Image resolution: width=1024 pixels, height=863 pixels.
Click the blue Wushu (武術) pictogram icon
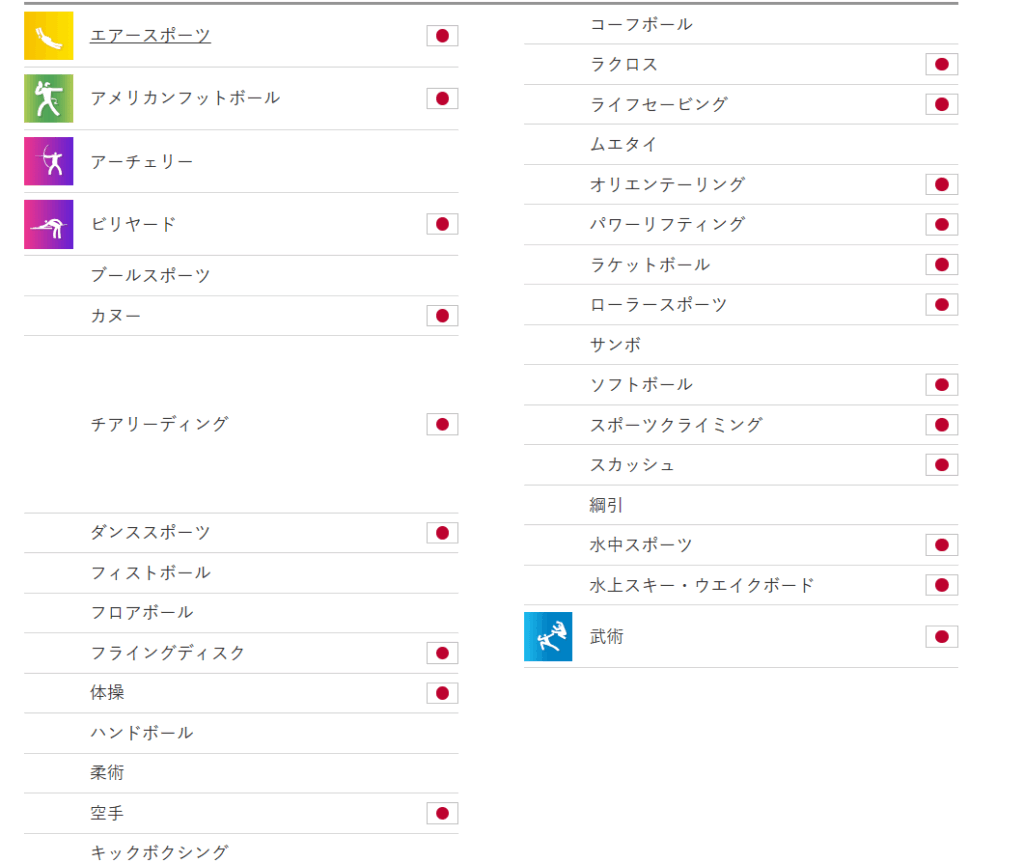(548, 636)
